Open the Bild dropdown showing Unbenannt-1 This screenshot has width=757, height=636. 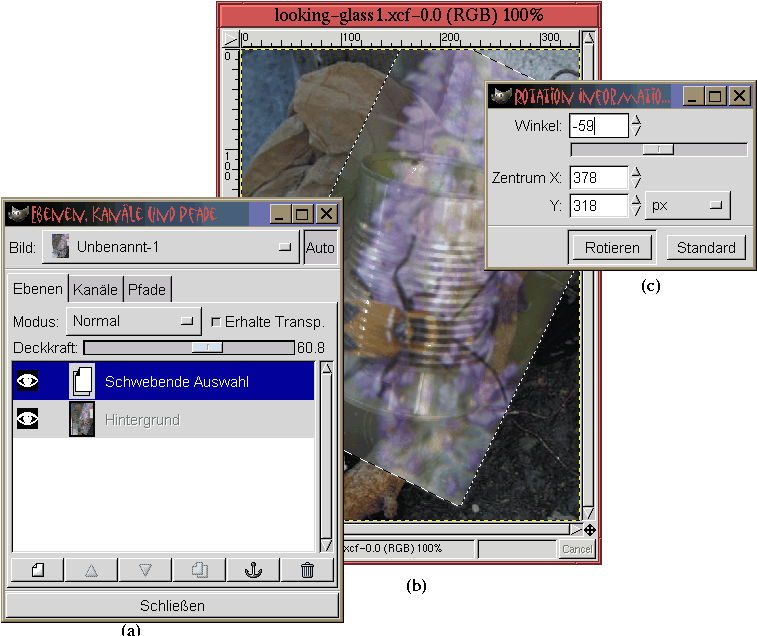pyautogui.click(x=171, y=246)
